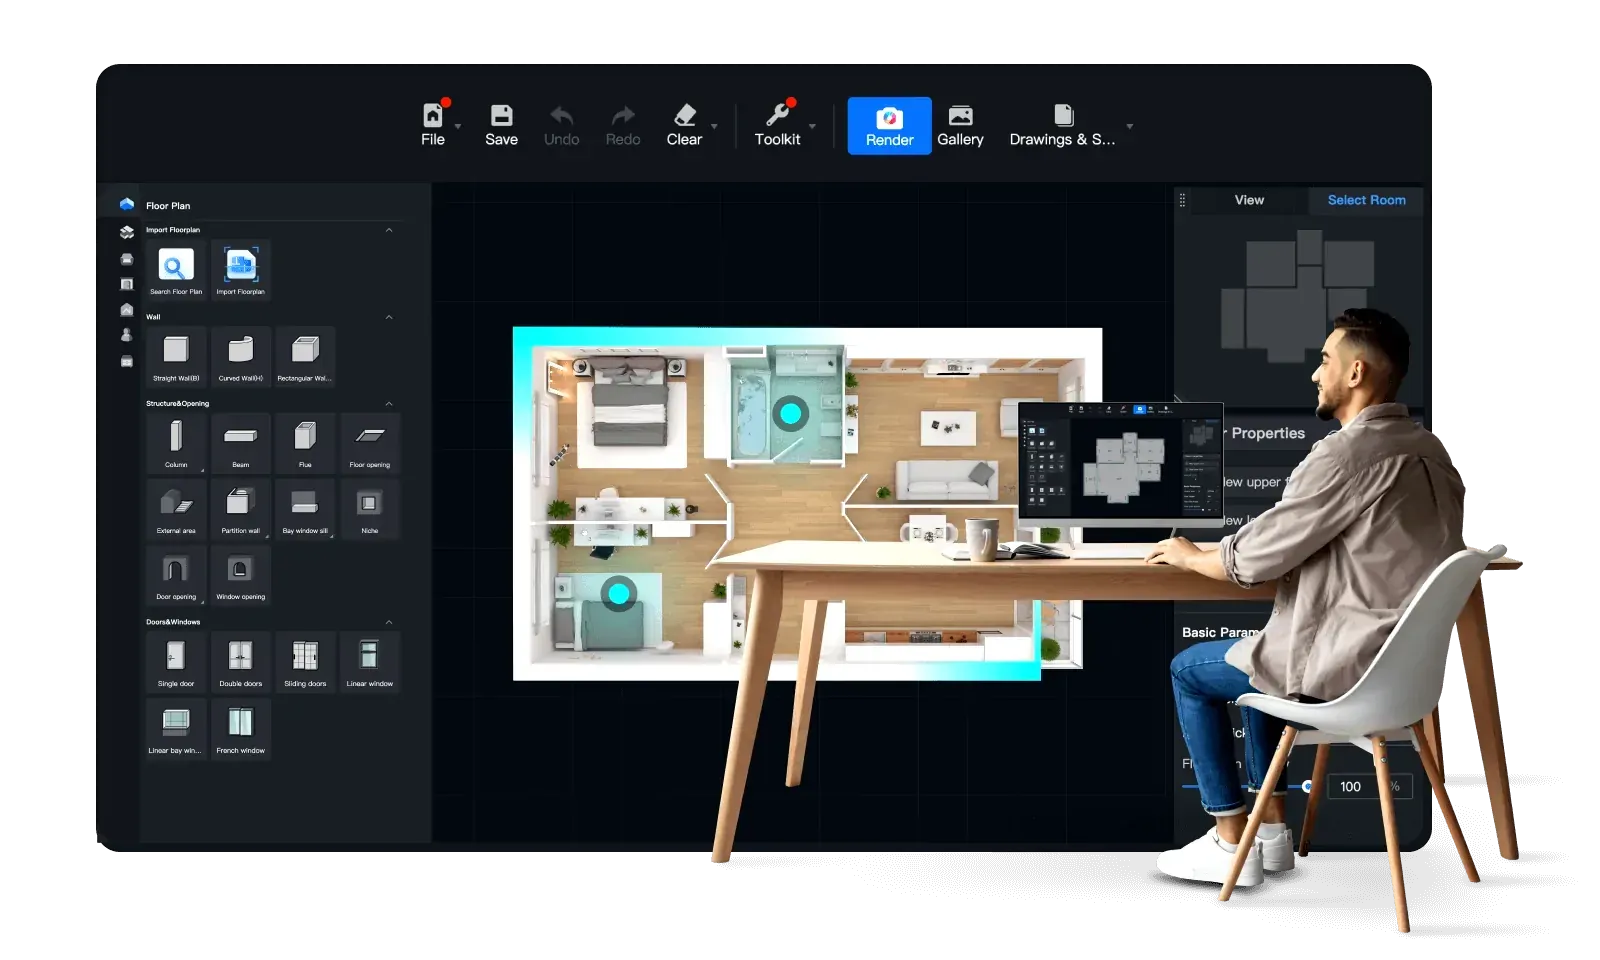Select the Straight Wall tool

(x=175, y=352)
